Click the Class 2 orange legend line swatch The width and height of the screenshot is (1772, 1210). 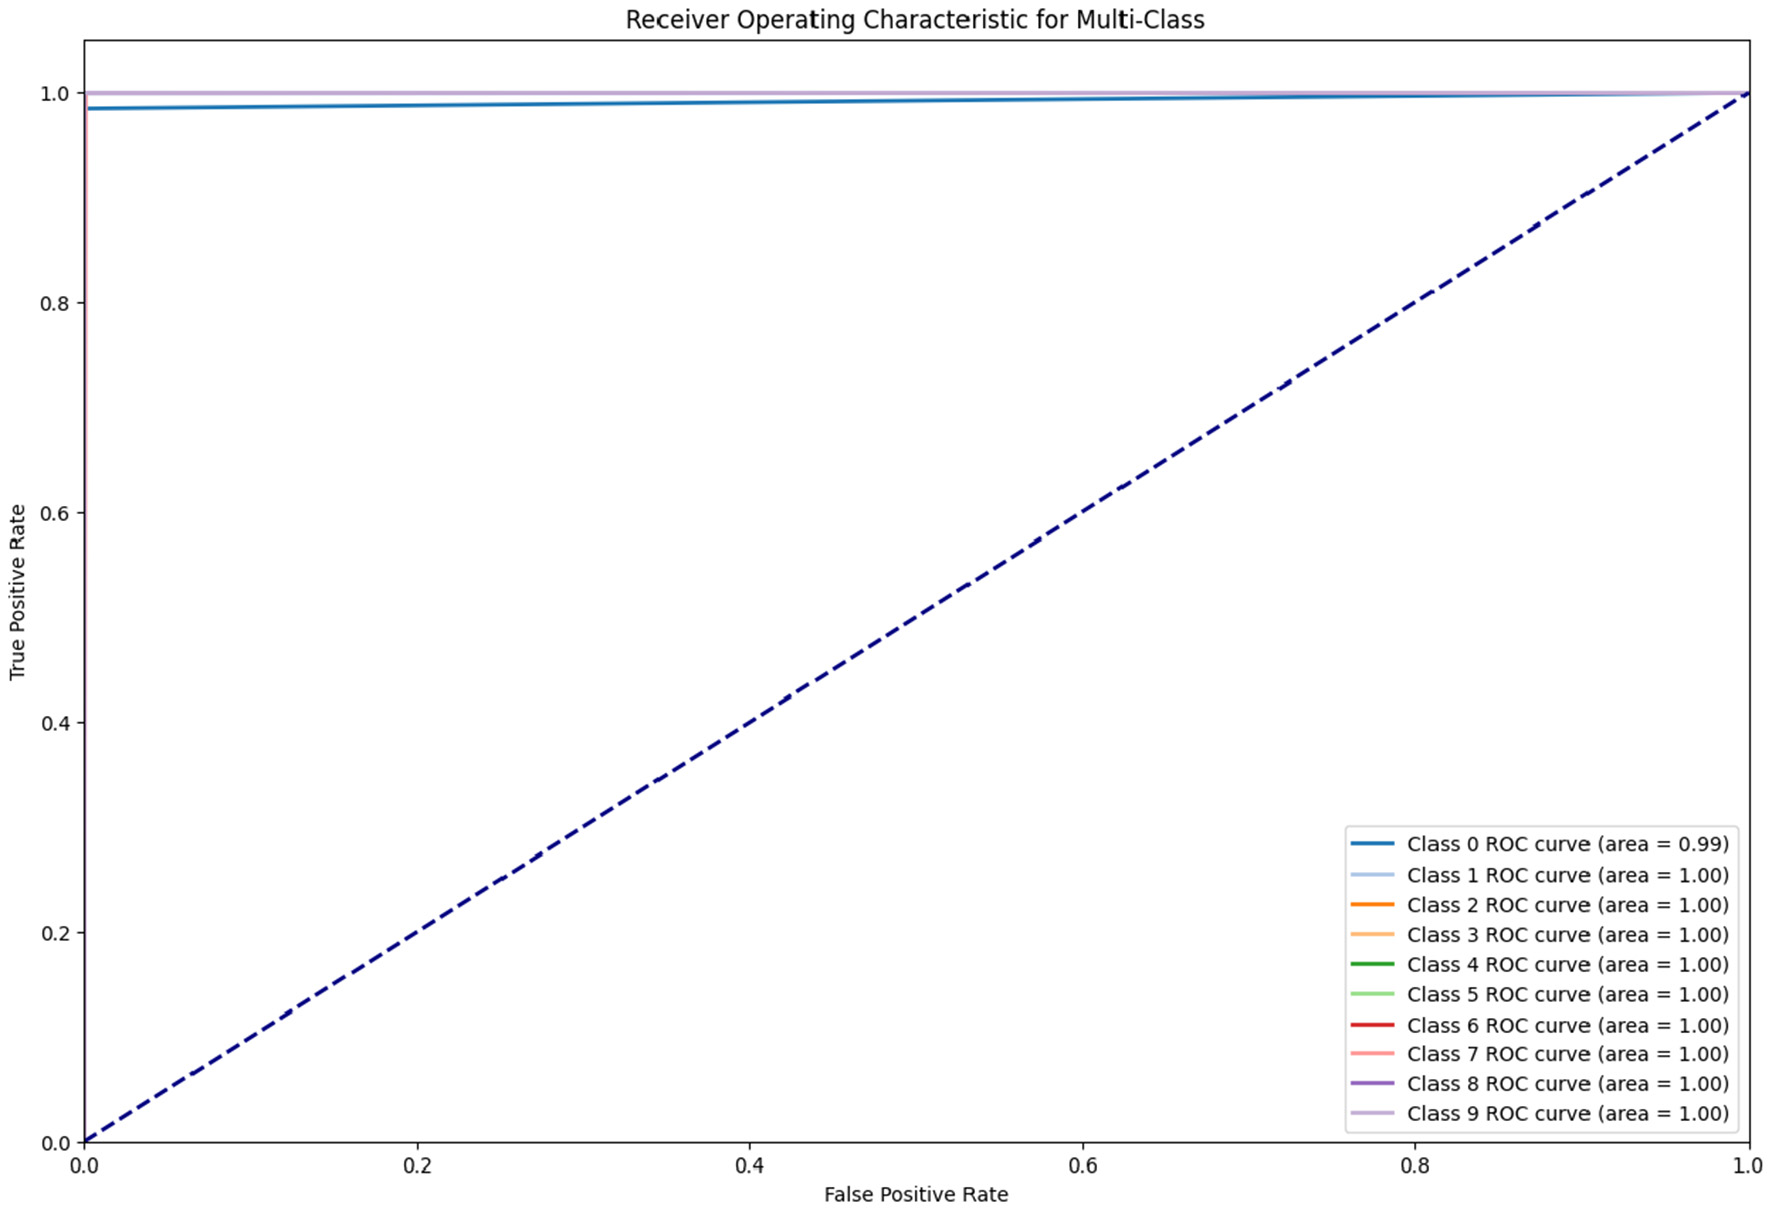coord(1372,905)
